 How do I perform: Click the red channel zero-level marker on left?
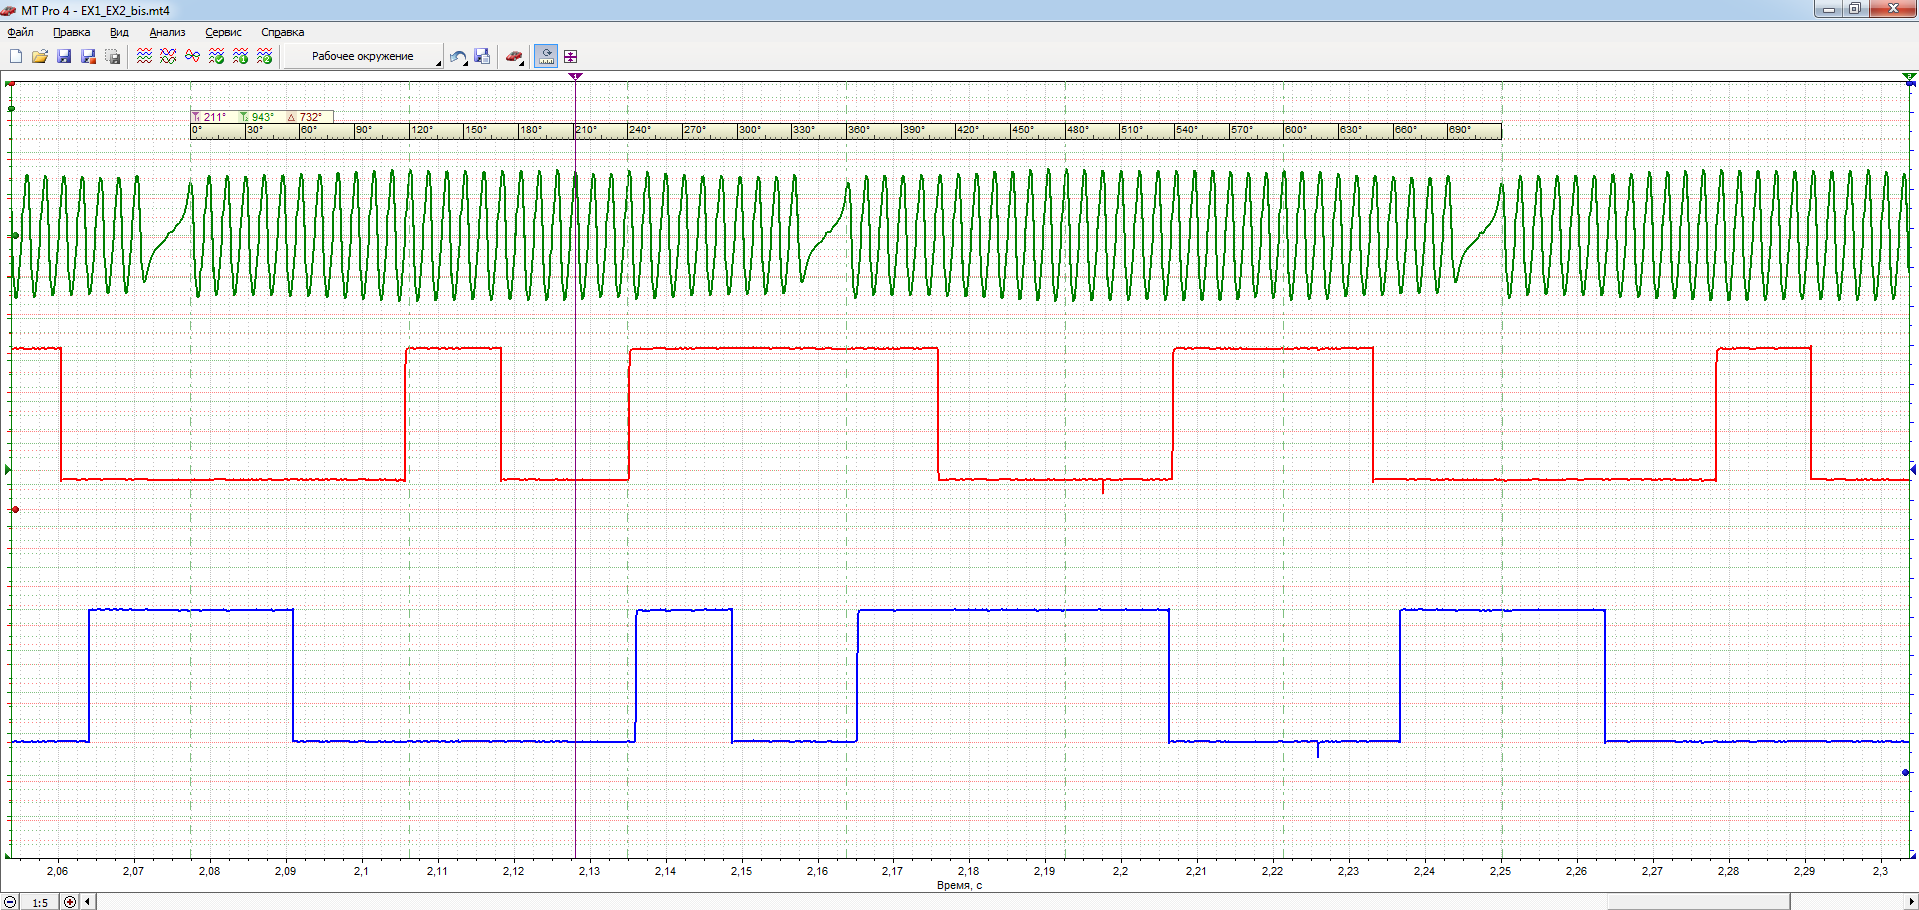point(15,510)
